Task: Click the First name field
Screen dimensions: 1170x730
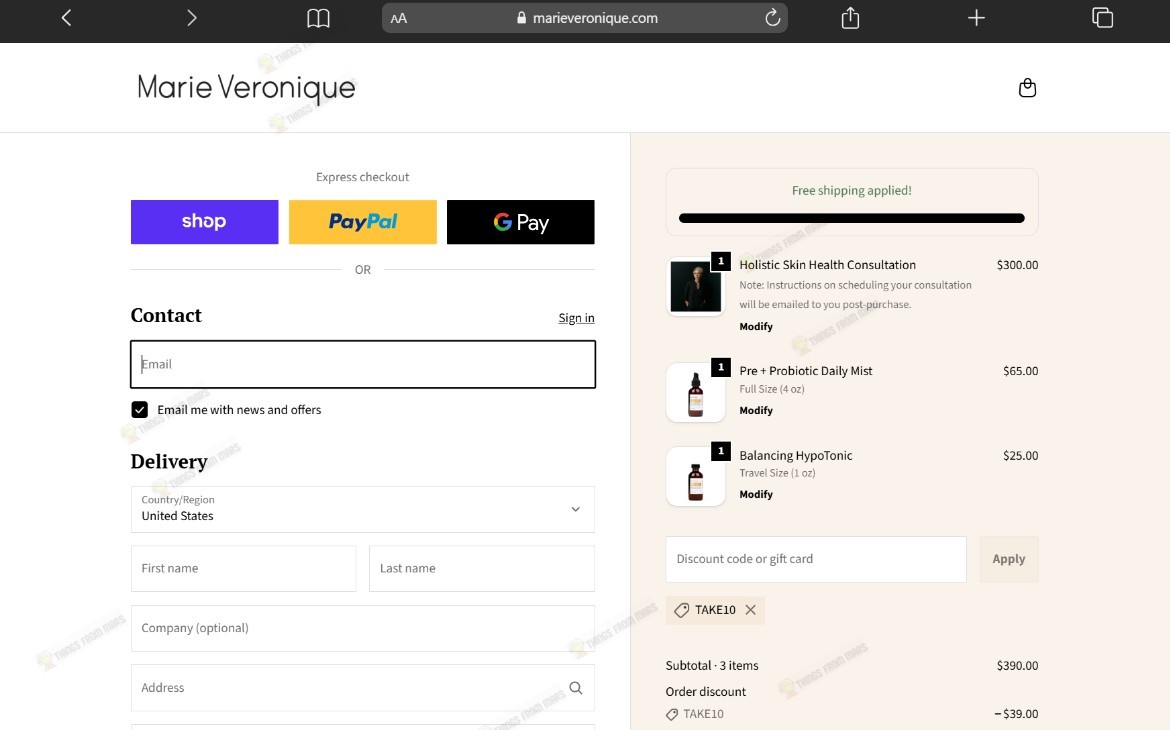Action: click(243, 568)
